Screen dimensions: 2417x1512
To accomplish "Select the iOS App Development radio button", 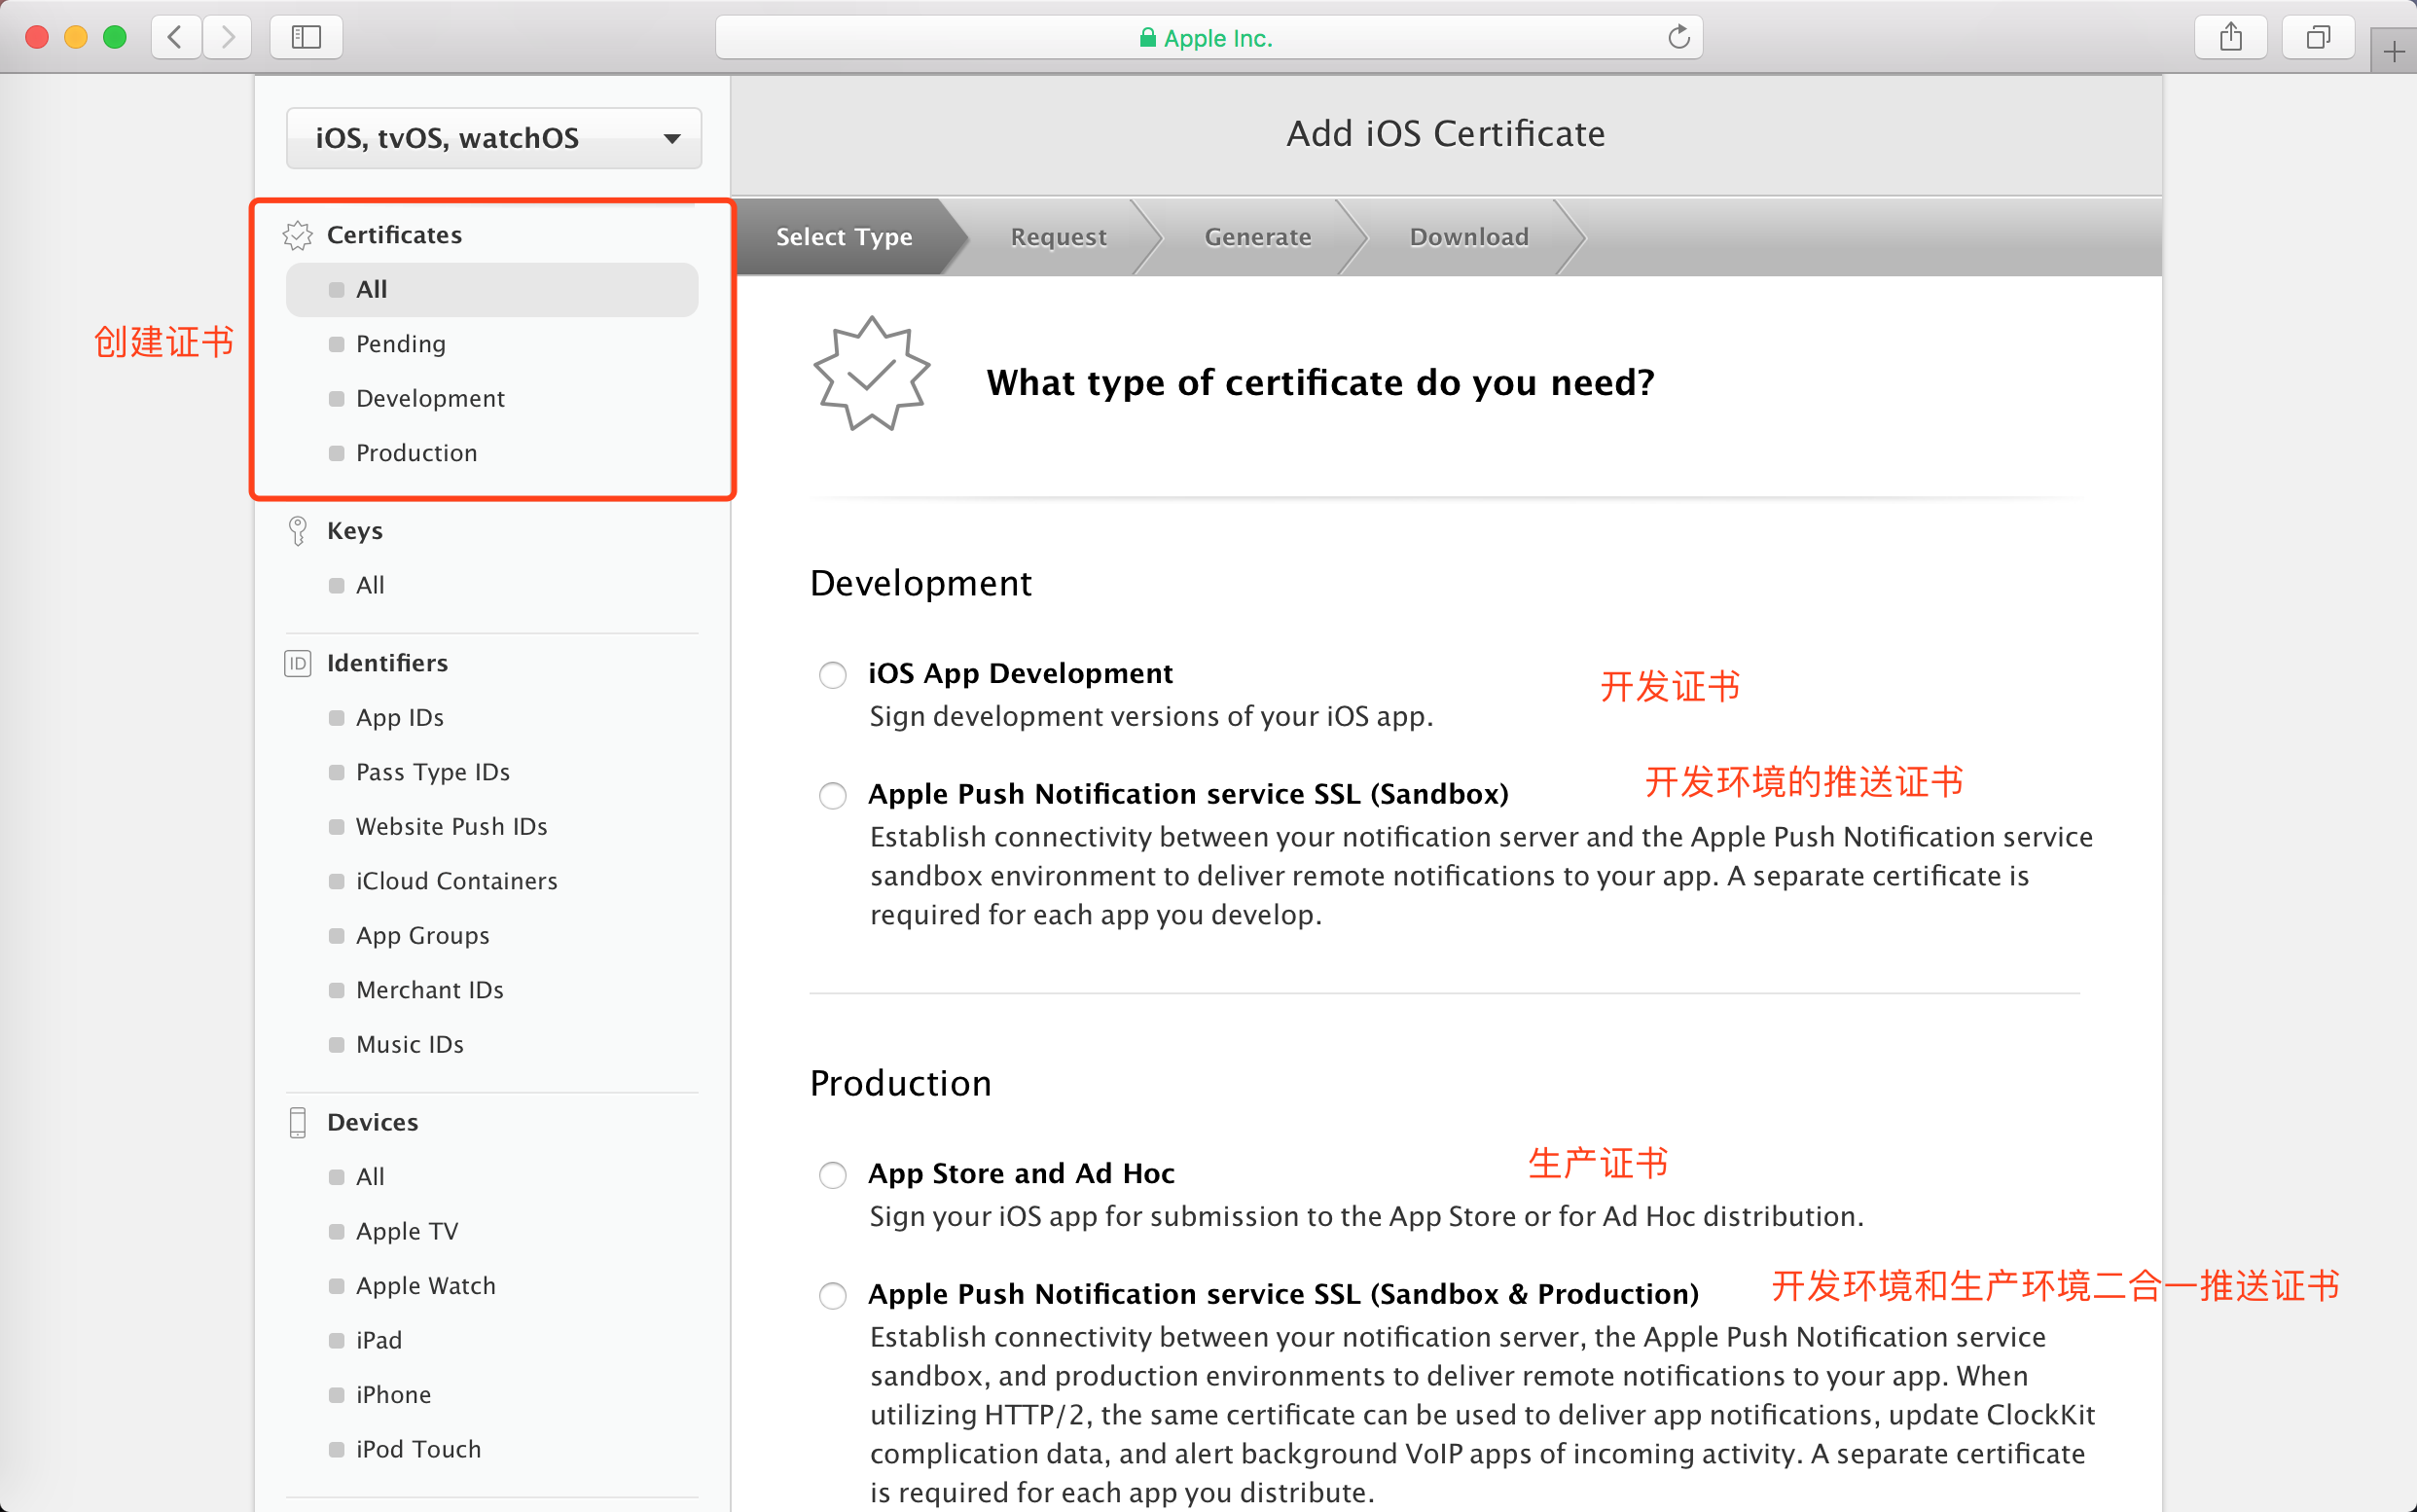I will point(833,675).
